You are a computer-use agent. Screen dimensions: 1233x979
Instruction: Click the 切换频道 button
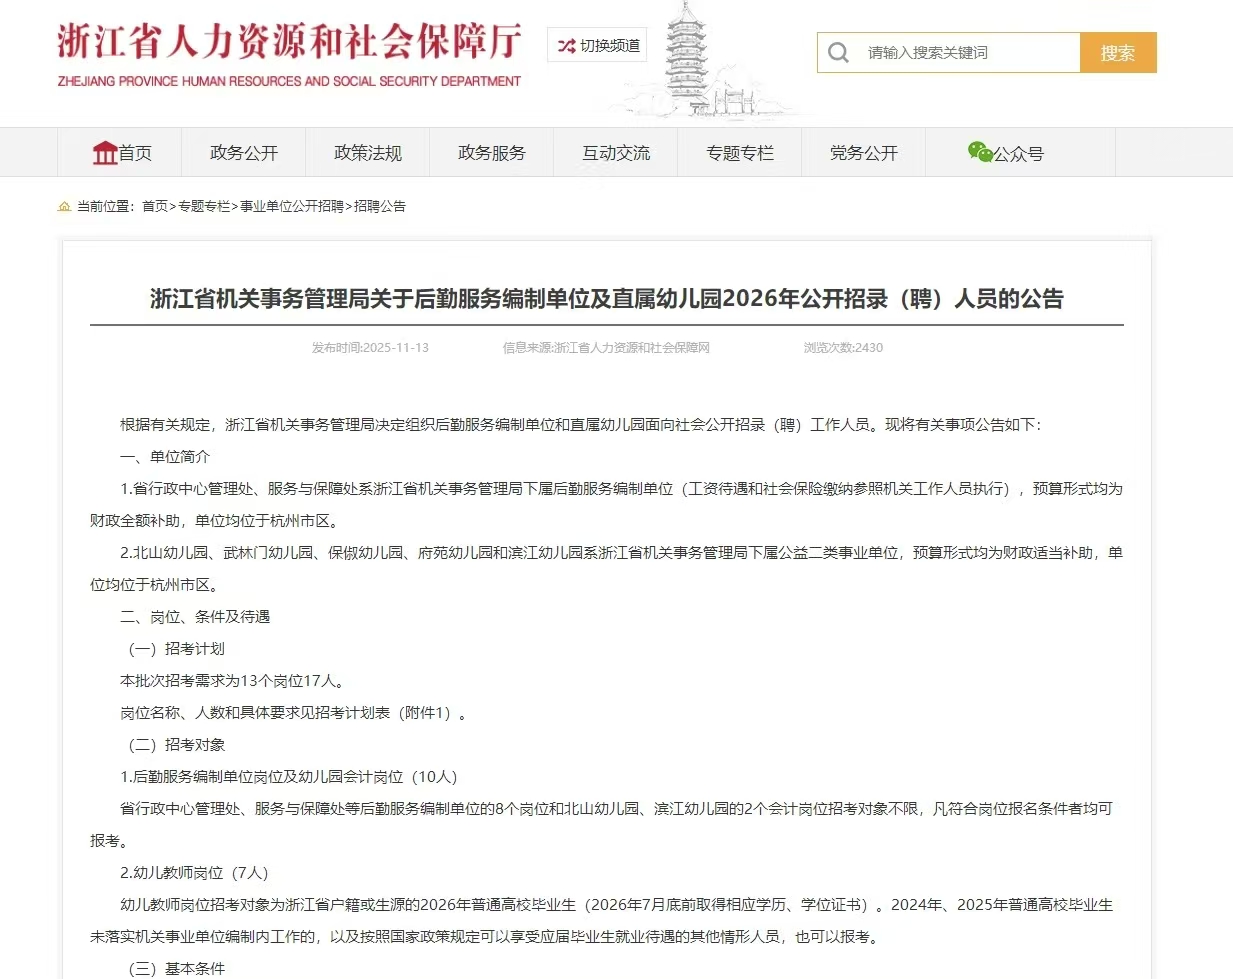point(596,44)
